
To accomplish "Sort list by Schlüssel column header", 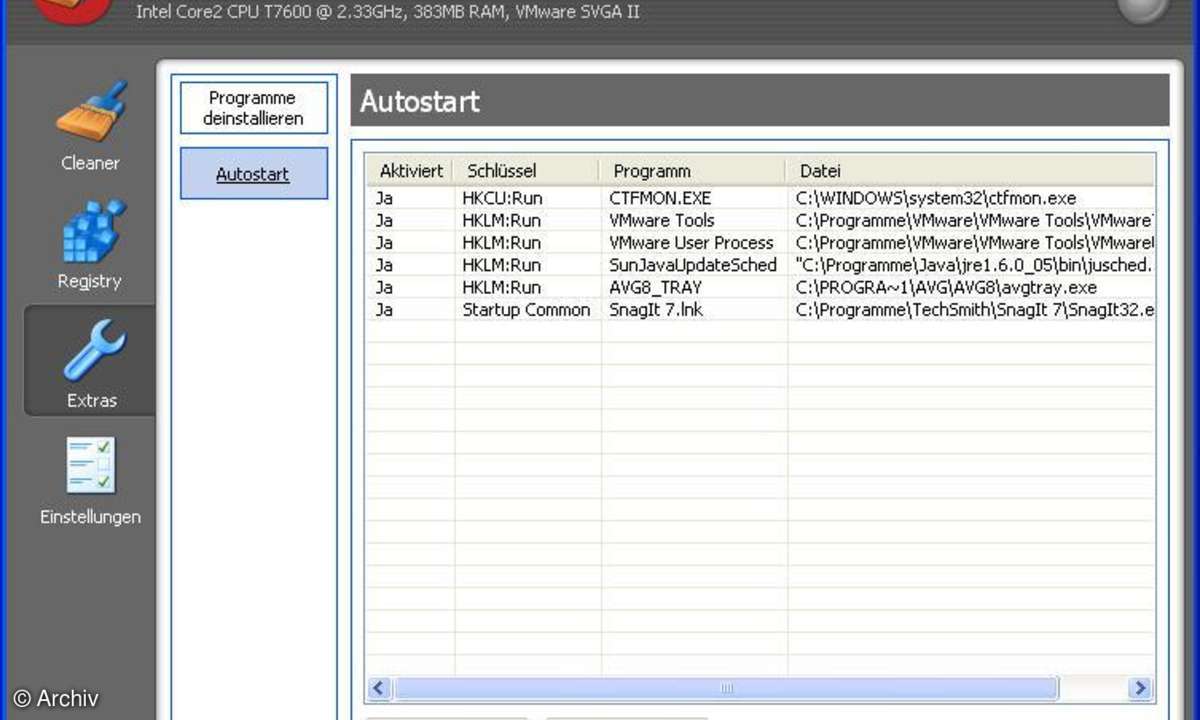I will coord(527,171).
